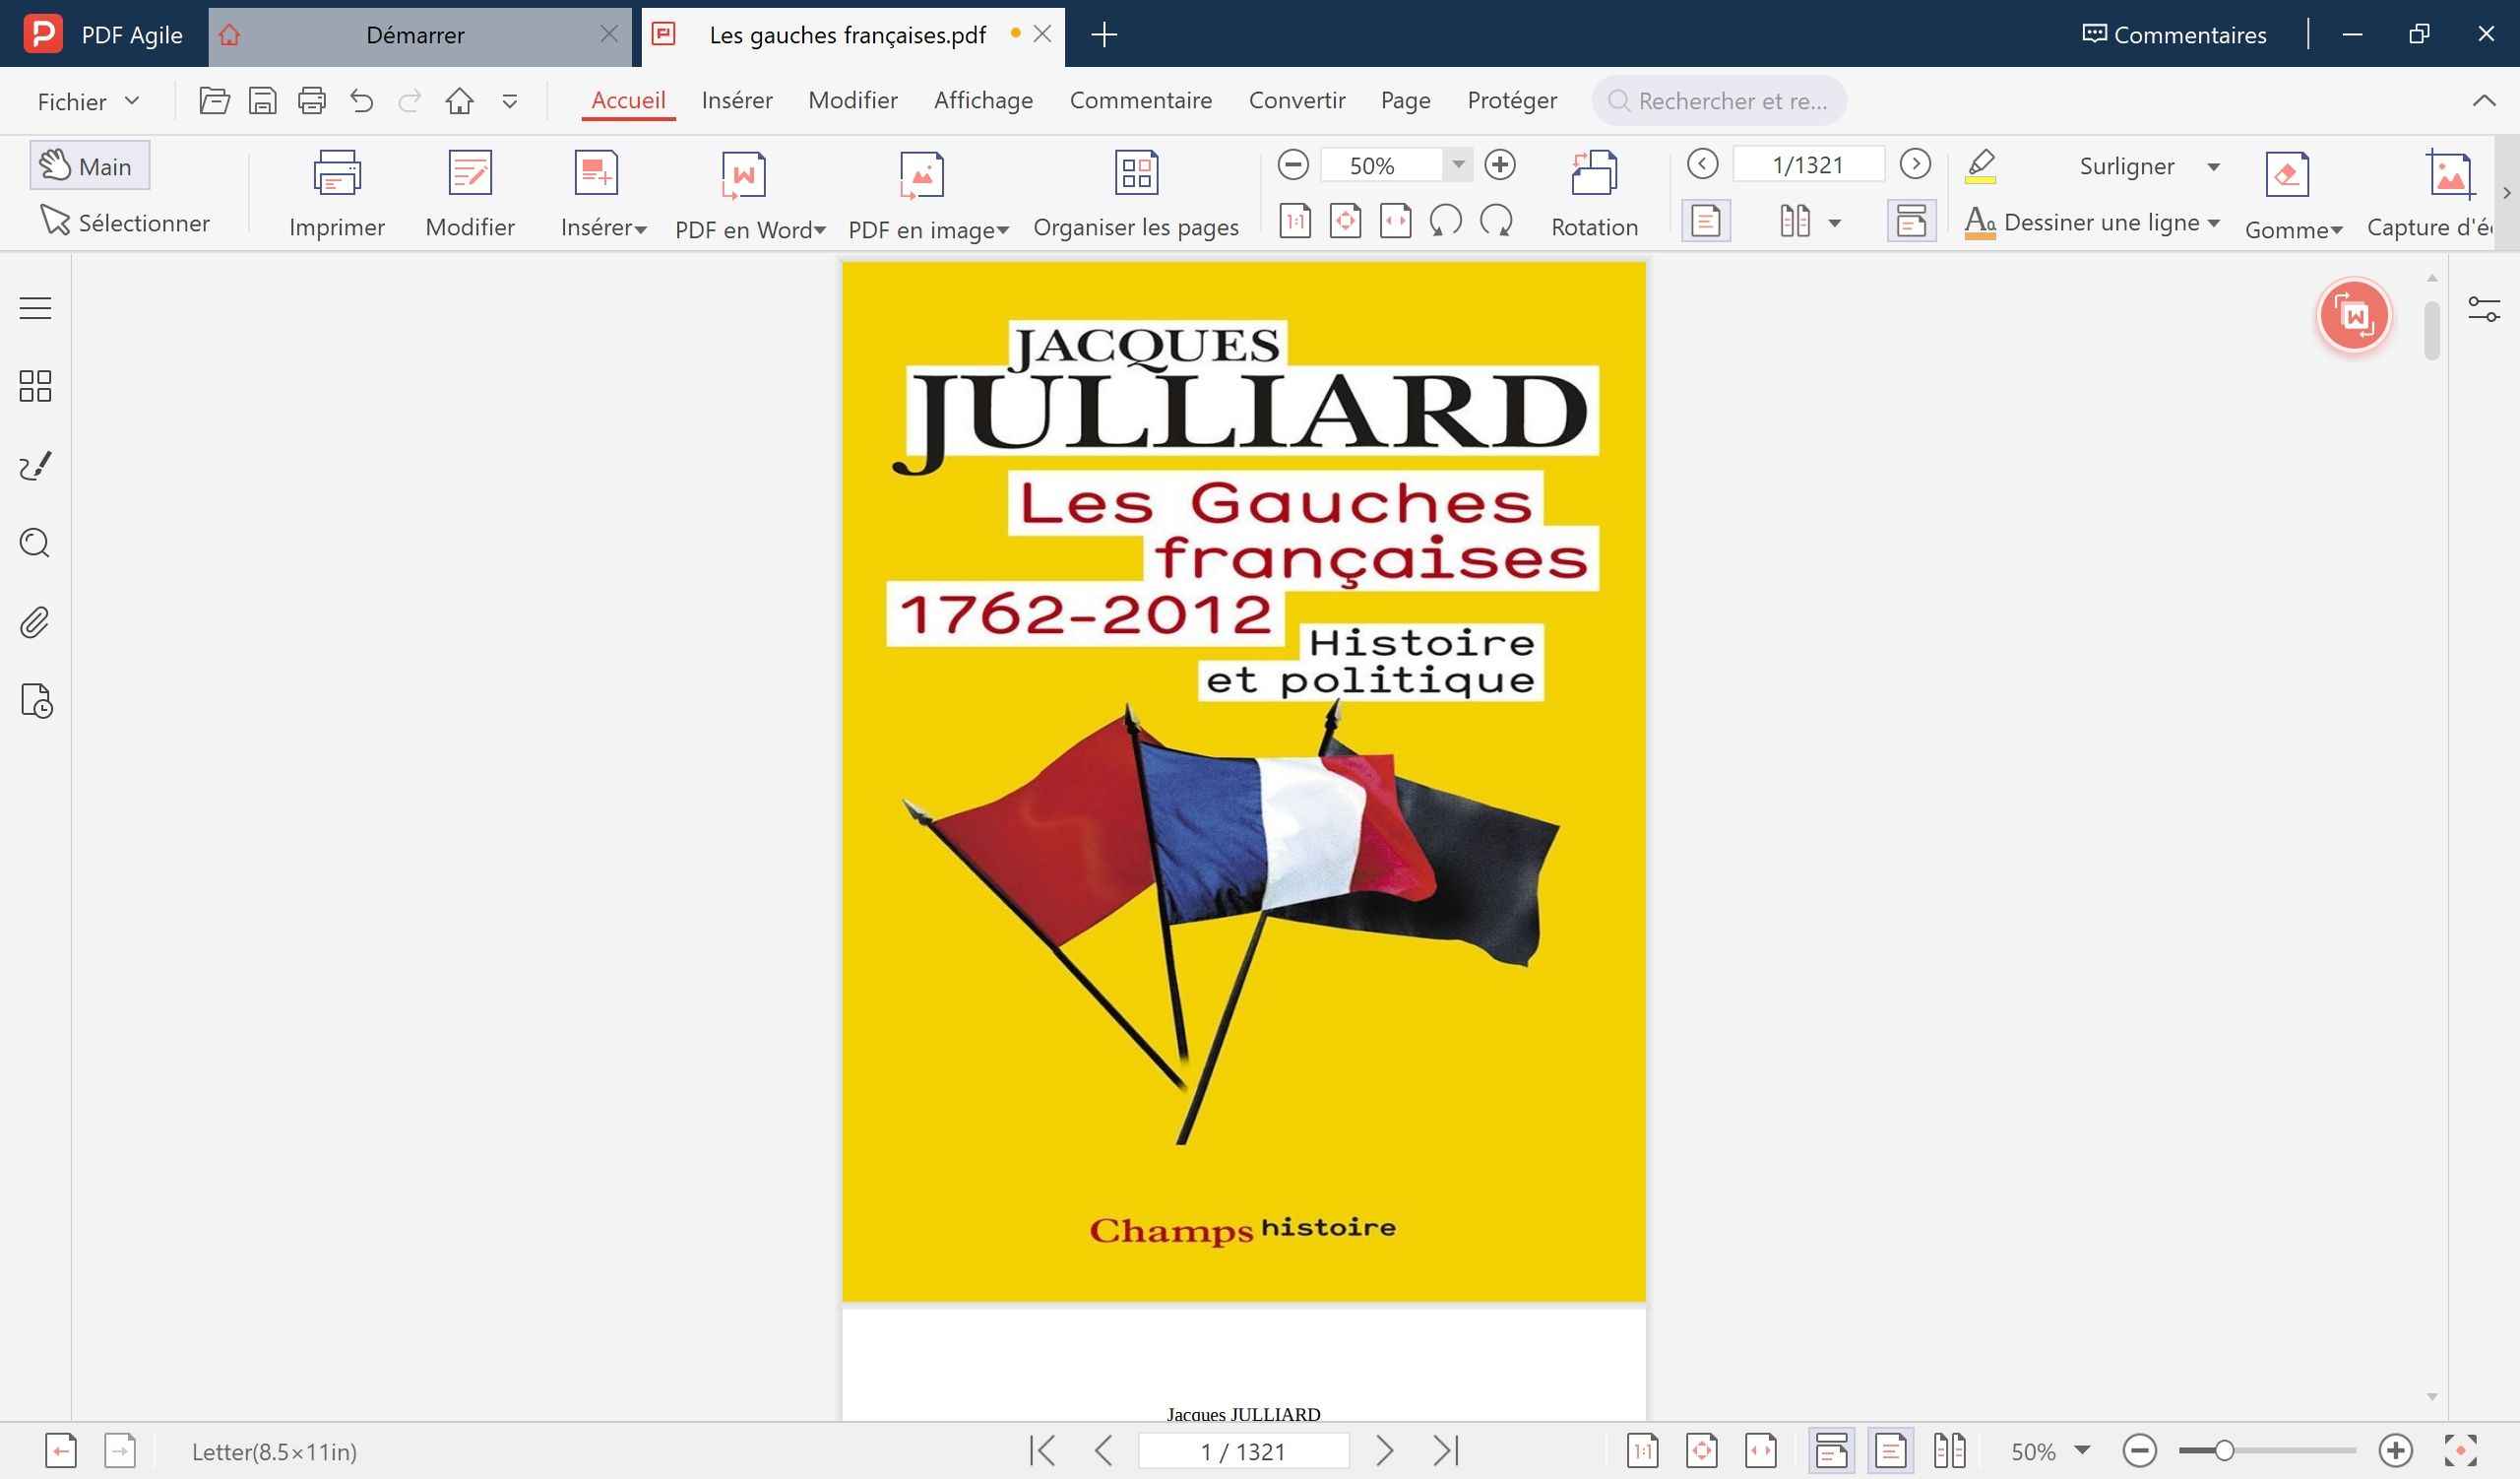Click the large Modifier edit tool
The image size is (2520, 1479).
(470, 194)
